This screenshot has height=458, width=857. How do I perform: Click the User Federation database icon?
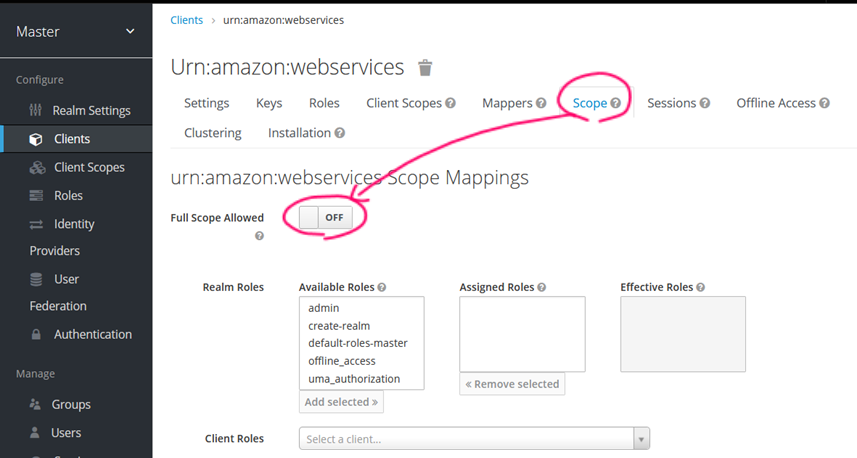pos(36,279)
